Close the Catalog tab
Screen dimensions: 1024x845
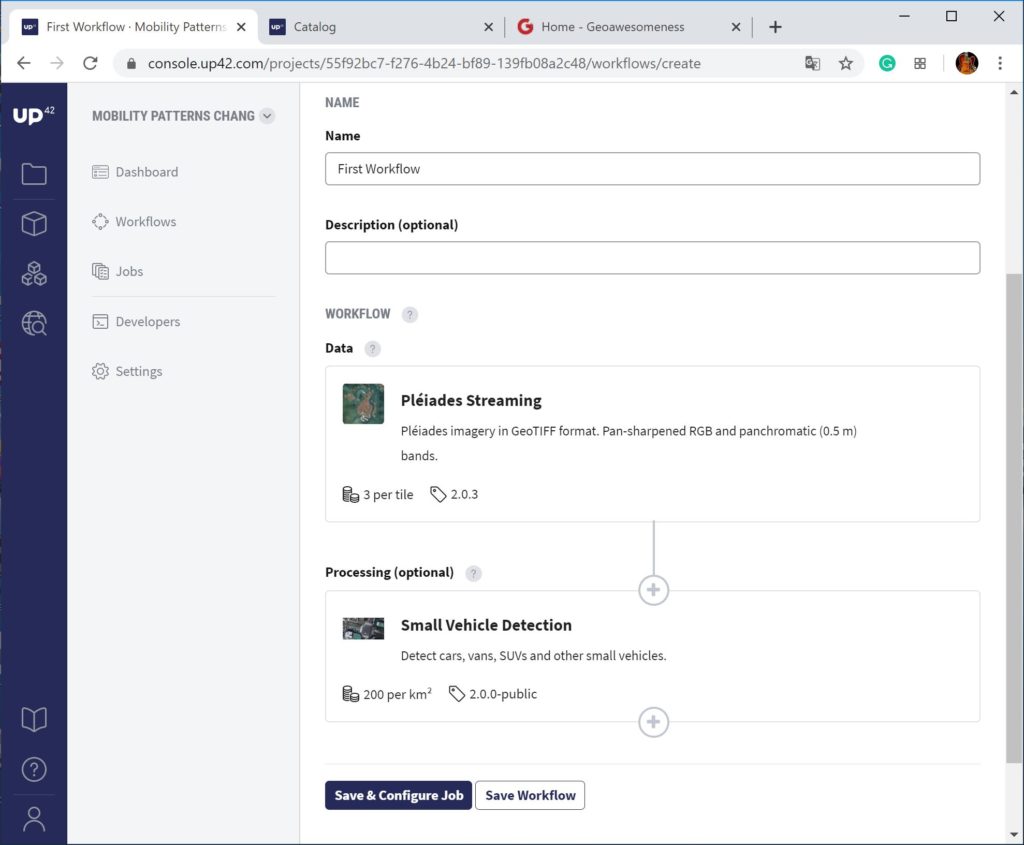[x=488, y=27]
